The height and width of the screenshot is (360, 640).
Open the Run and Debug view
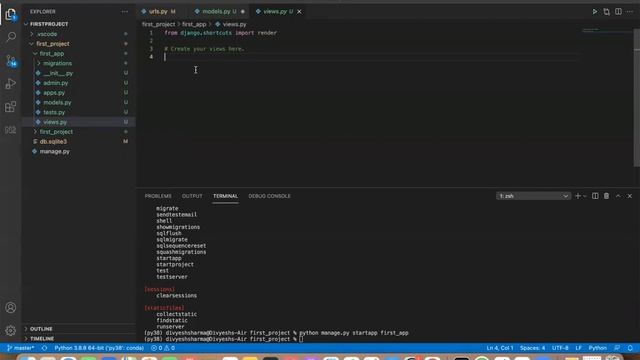[11, 84]
